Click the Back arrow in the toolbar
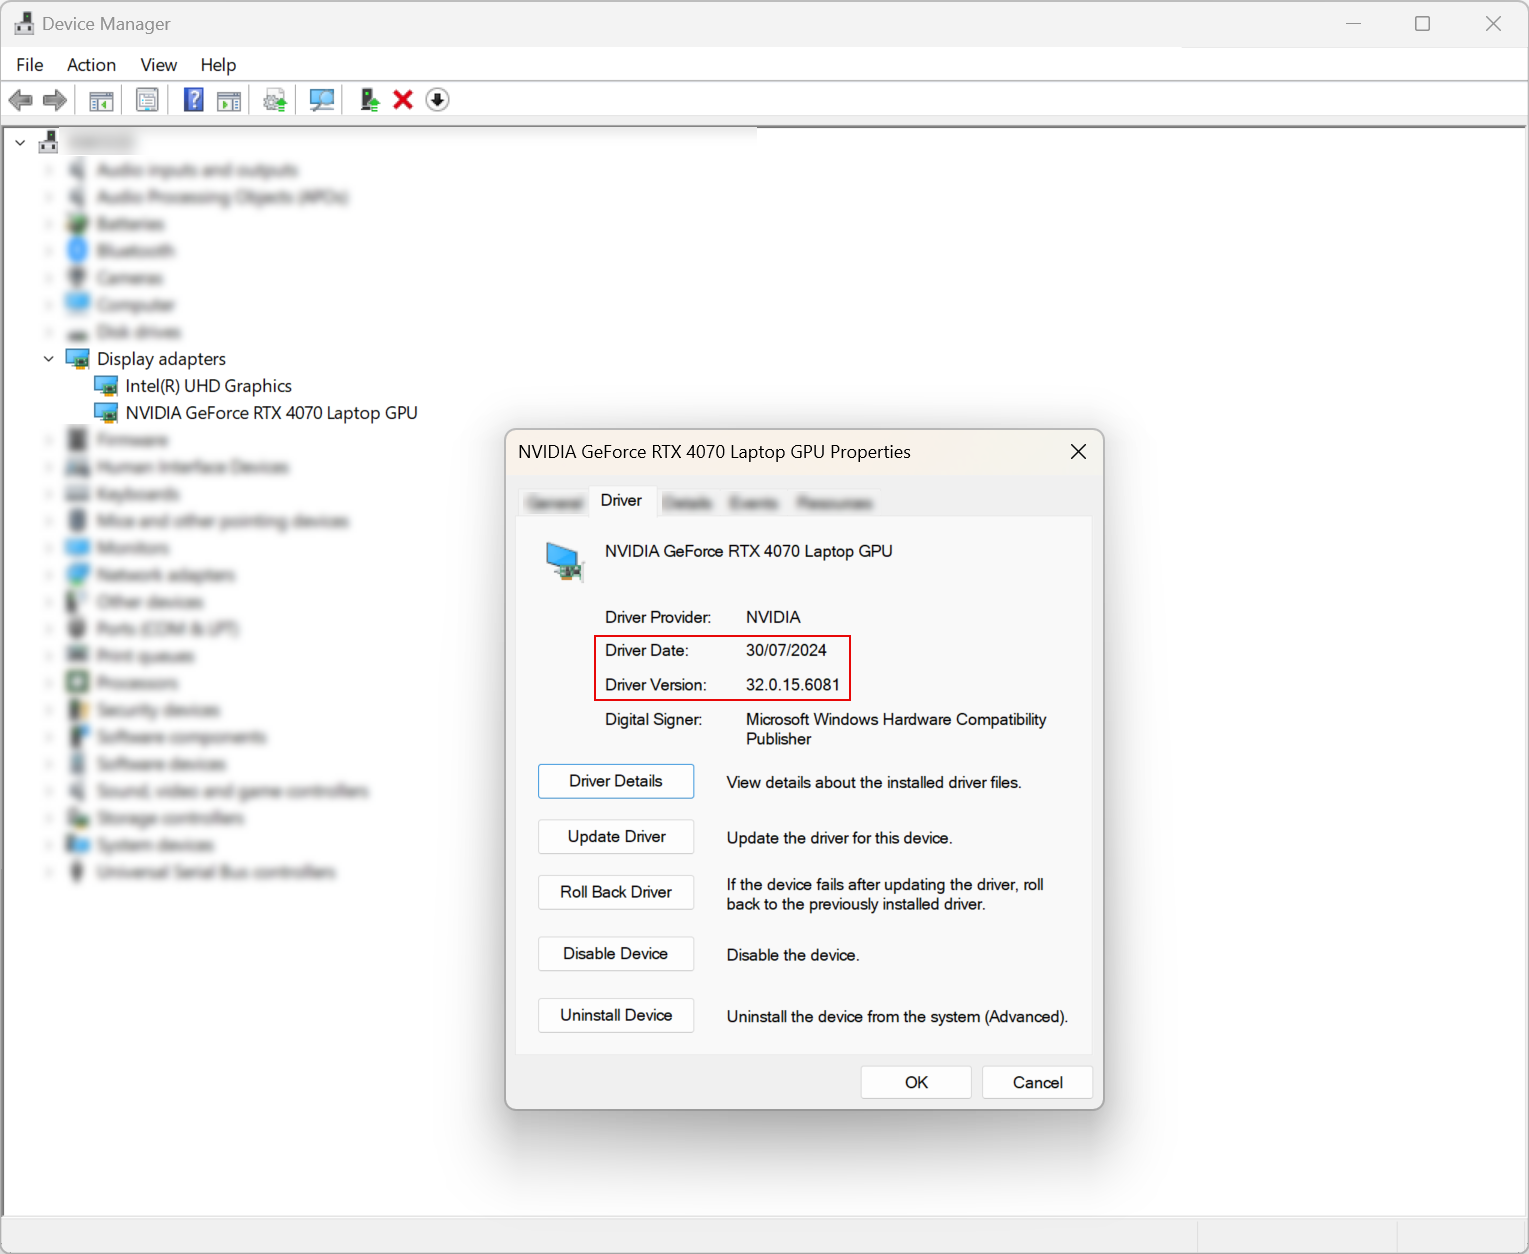Viewport: 1529px width, 1254px height. [x=20, y=100]
